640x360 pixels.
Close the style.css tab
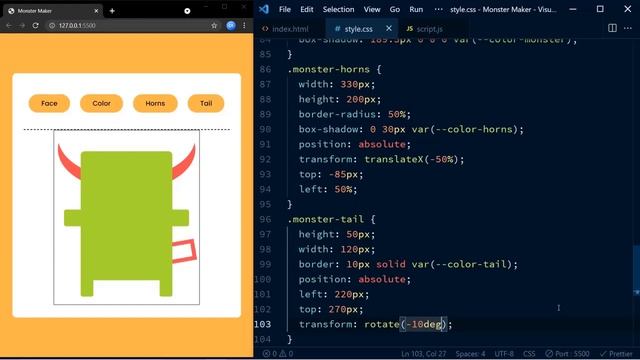(x=389, y=29)
